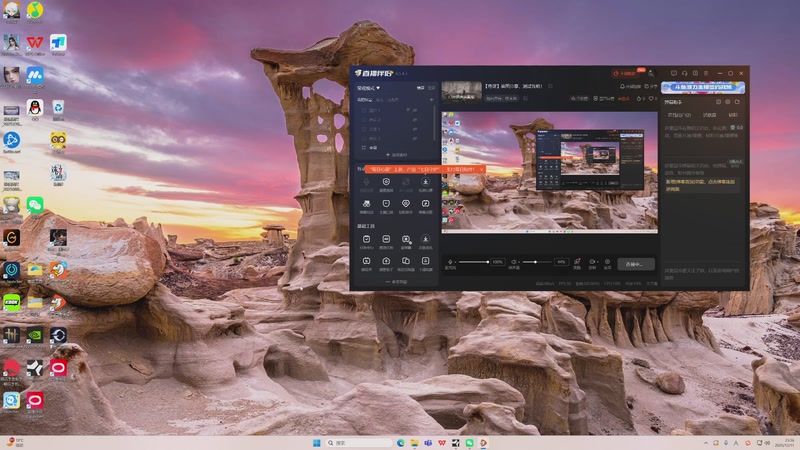Switch to the first tab in the chat panel

(680, 115)
